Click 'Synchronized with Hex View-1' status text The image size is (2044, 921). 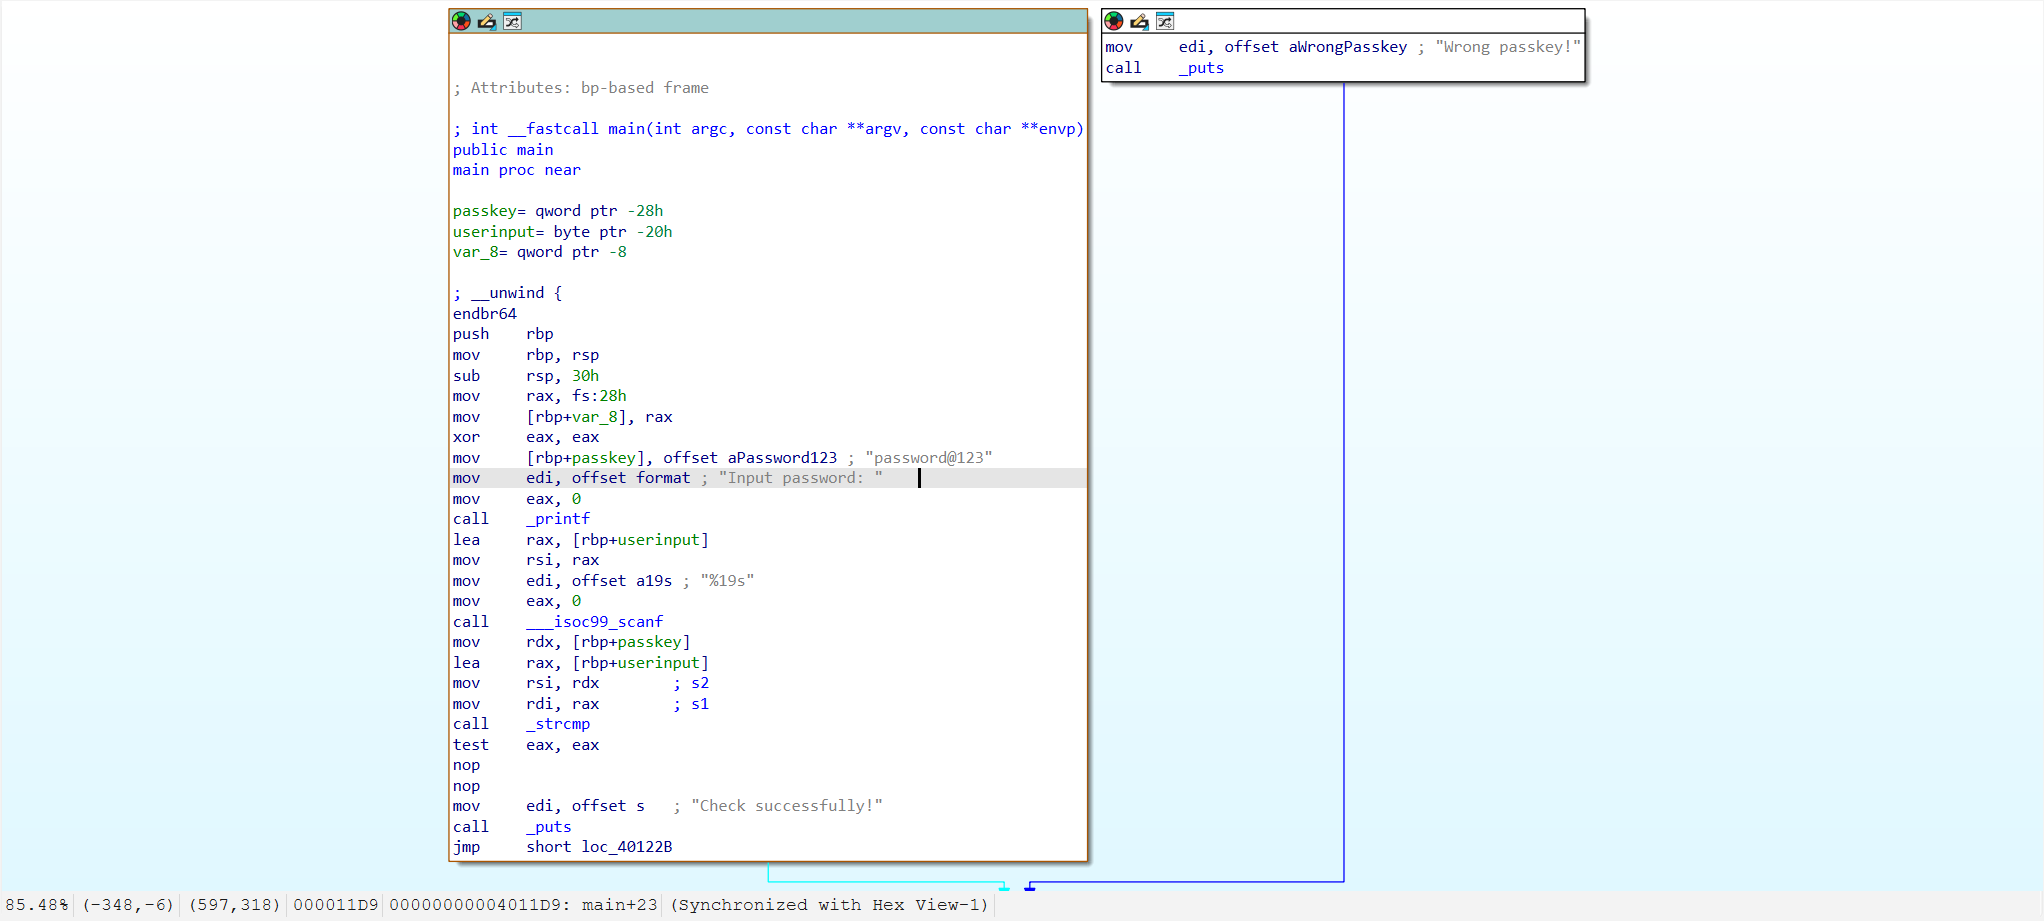pyautogui.click(x=829, y=905)
